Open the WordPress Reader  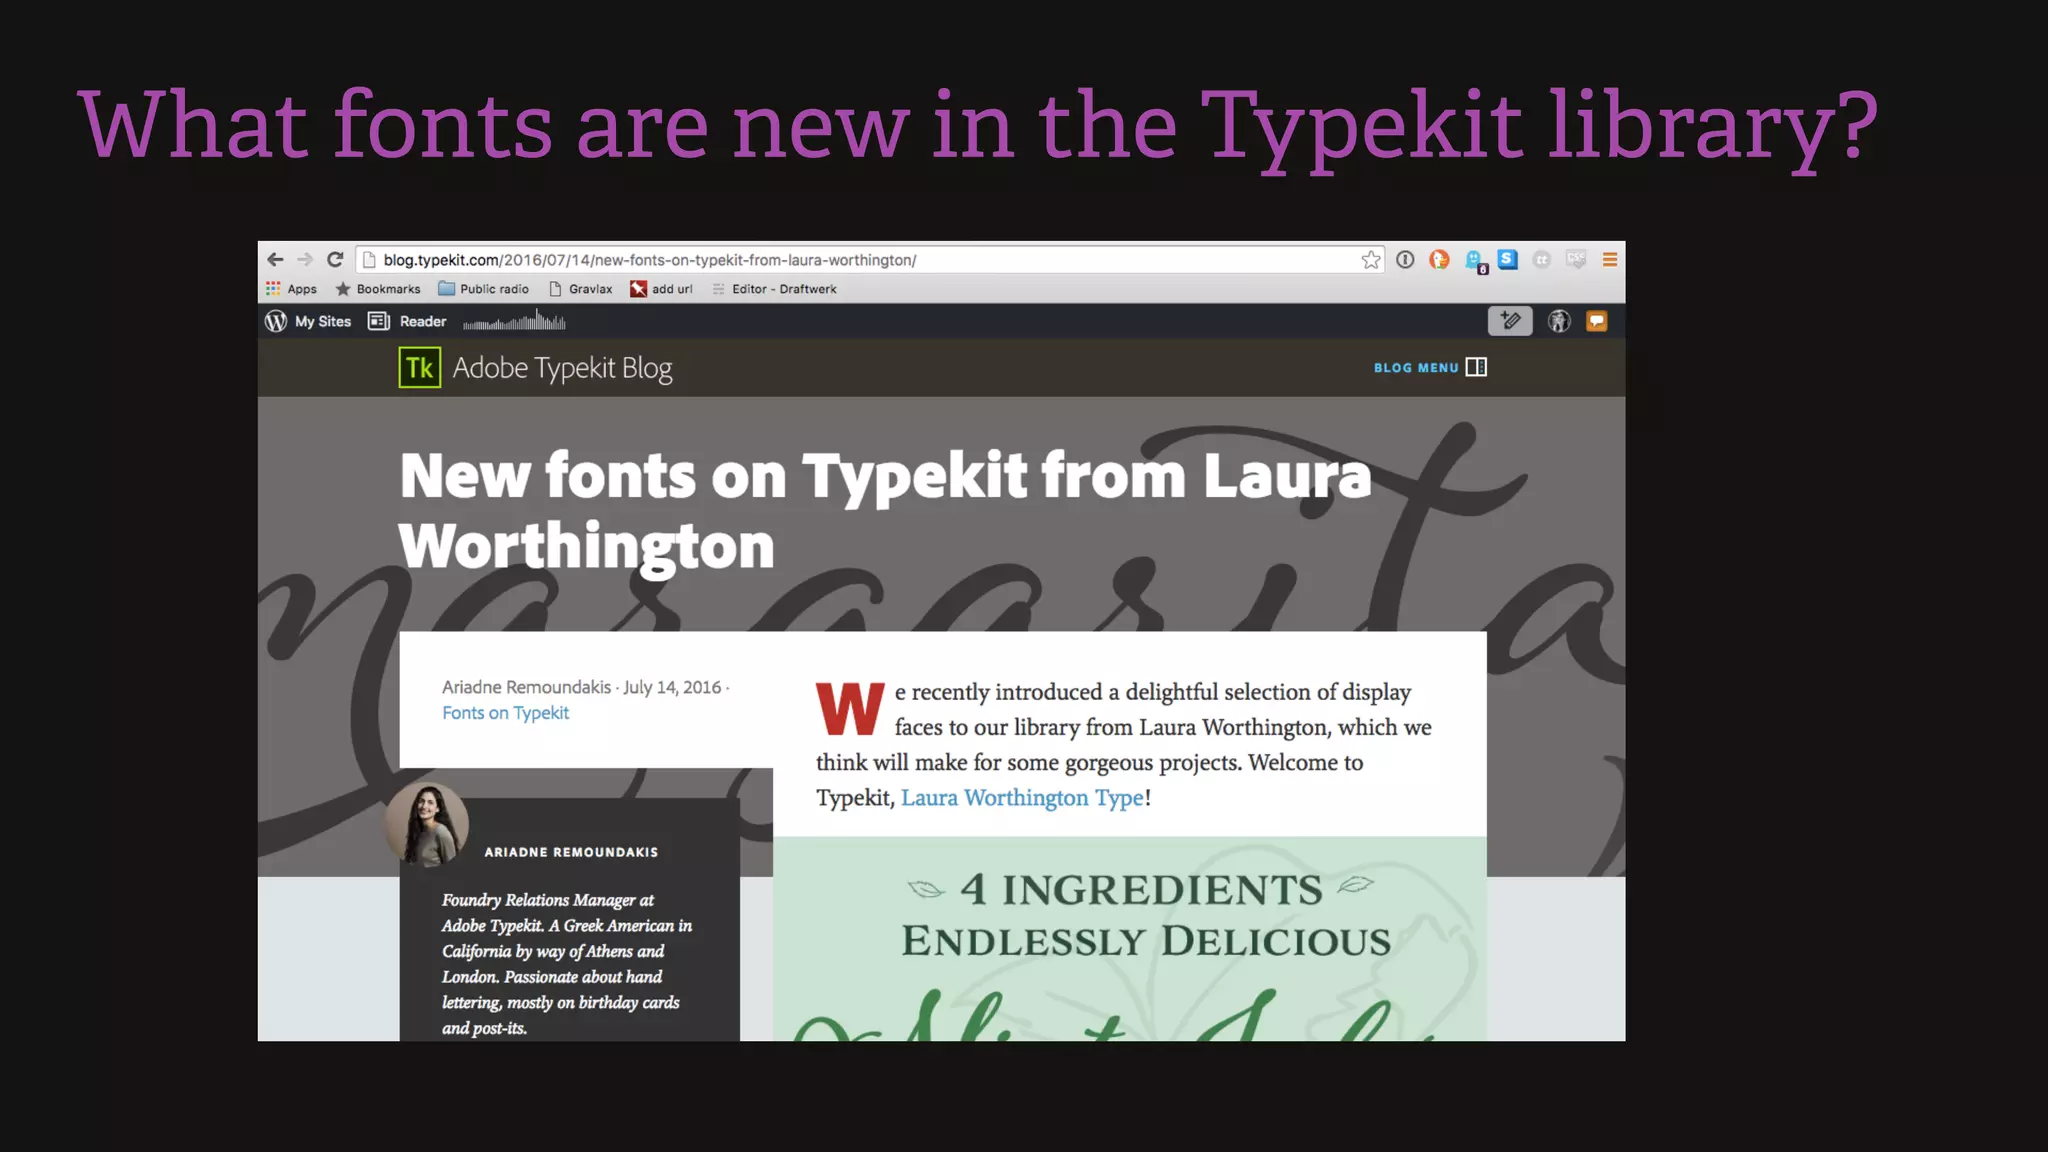407,321
